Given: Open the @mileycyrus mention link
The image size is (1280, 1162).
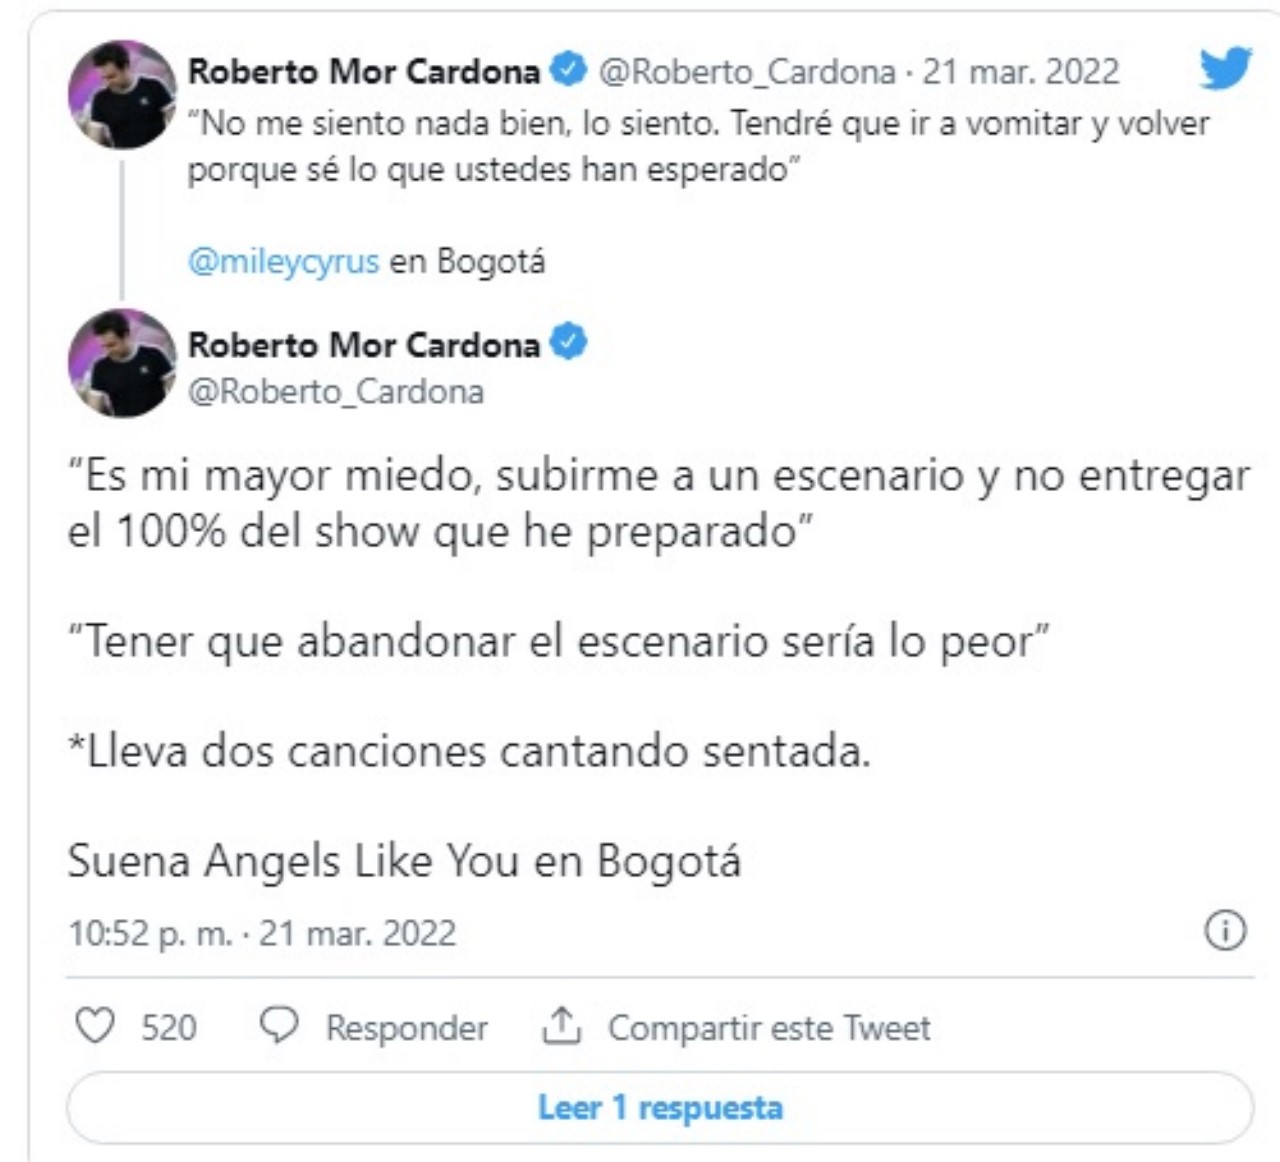Looking at the screenshot, I should pyautogui.click(x=284, y=262).
